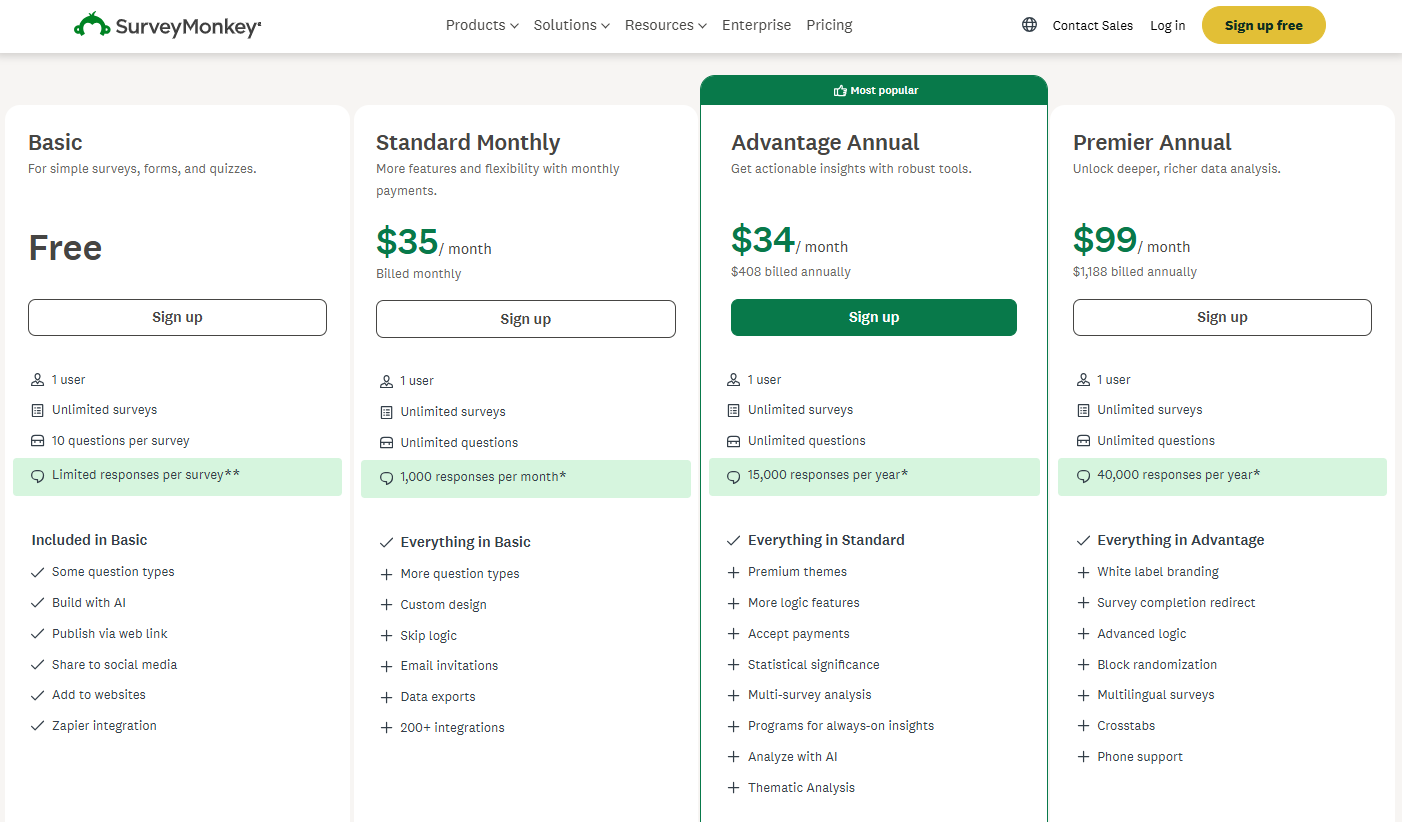Click Programs for always-on insights
The image size is (1402, 822).
[841, 726]
